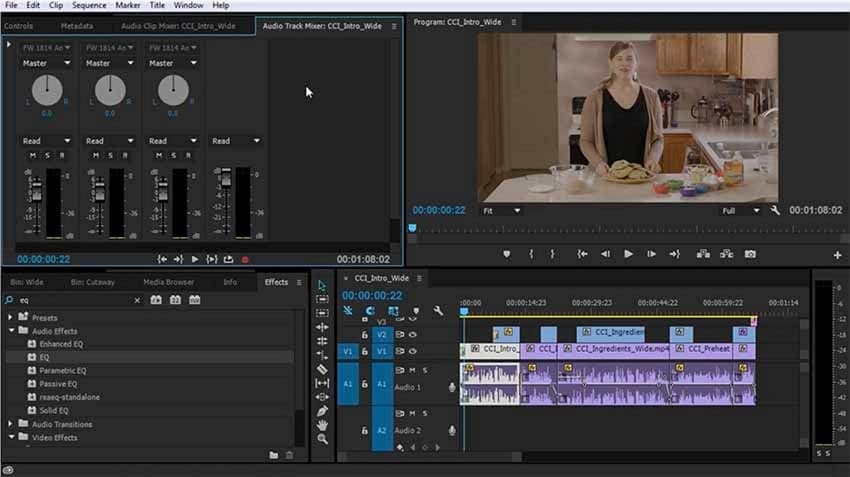850x477 pixels.
Task: Toggle snap in timeline
Action: coord(370,311)
